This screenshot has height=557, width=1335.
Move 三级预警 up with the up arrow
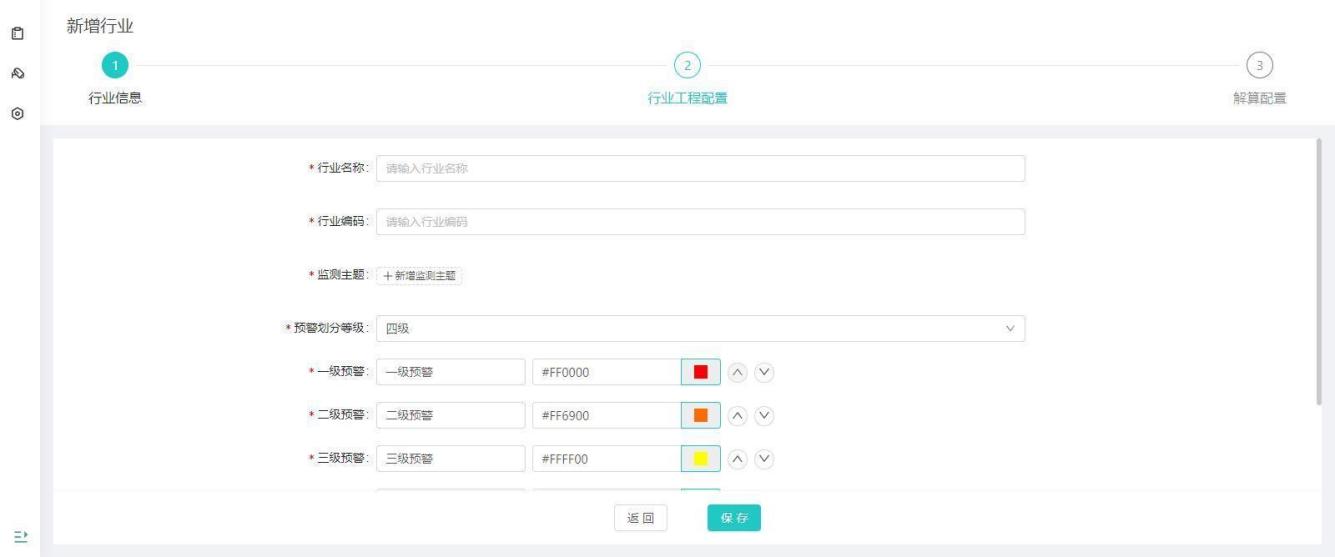click(737, 459)
